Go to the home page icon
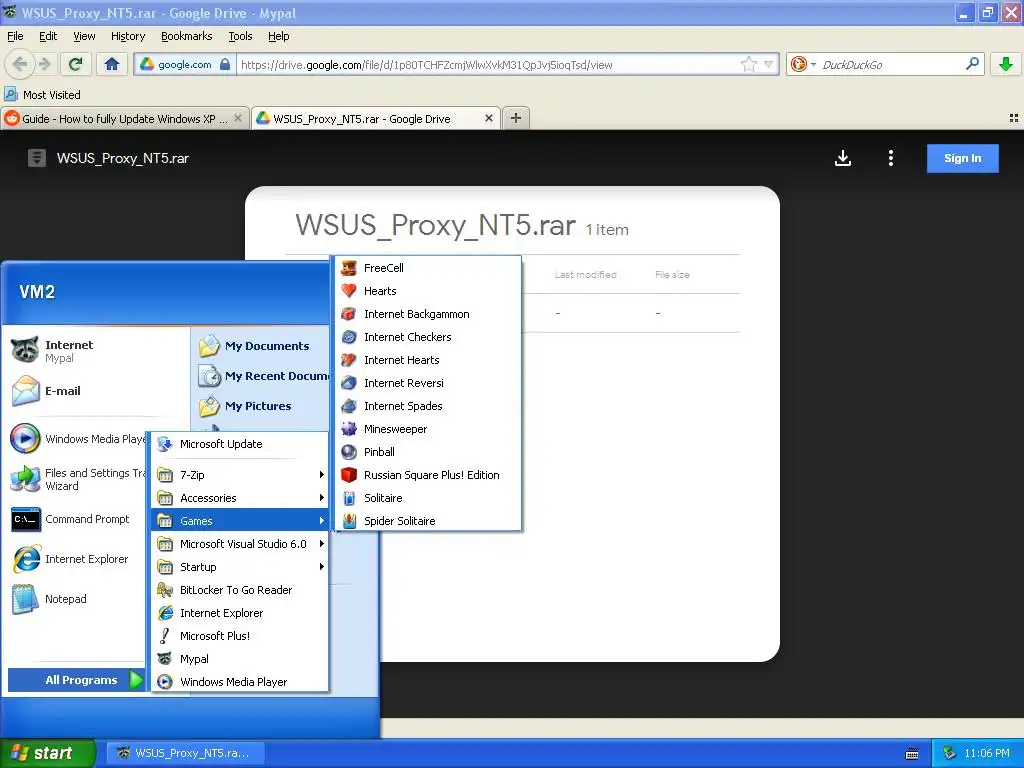1024x768 pixels. [x=112, y=64]
